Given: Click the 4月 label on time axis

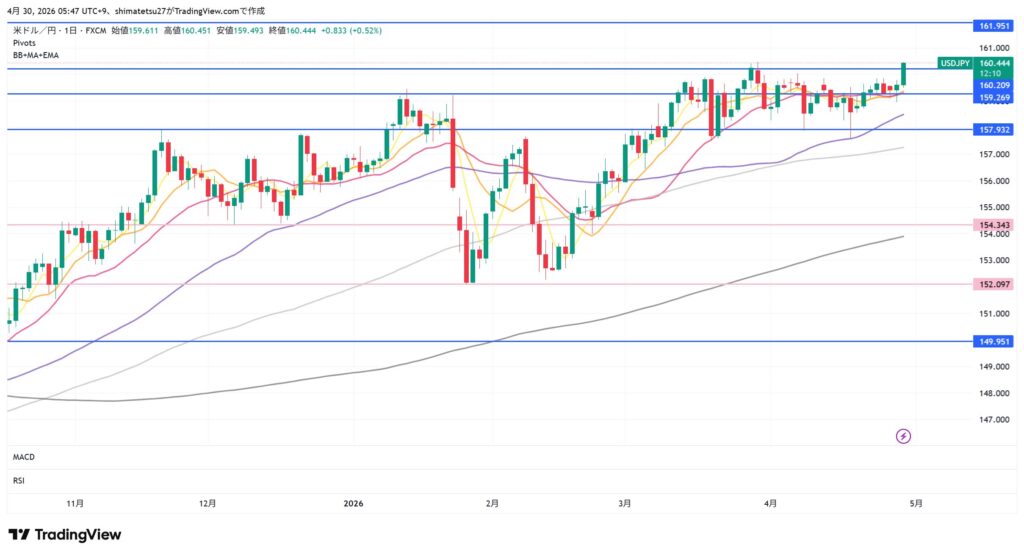Looking at the screenshot, I should 771,503.
